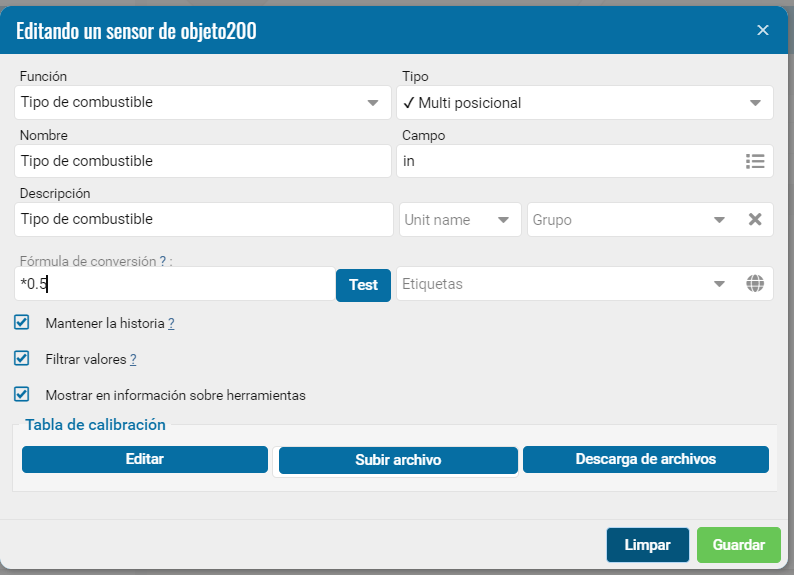794x575 pixels.
Task: Click the conversion formula input with *0.5
Action: tap(175, 284)
